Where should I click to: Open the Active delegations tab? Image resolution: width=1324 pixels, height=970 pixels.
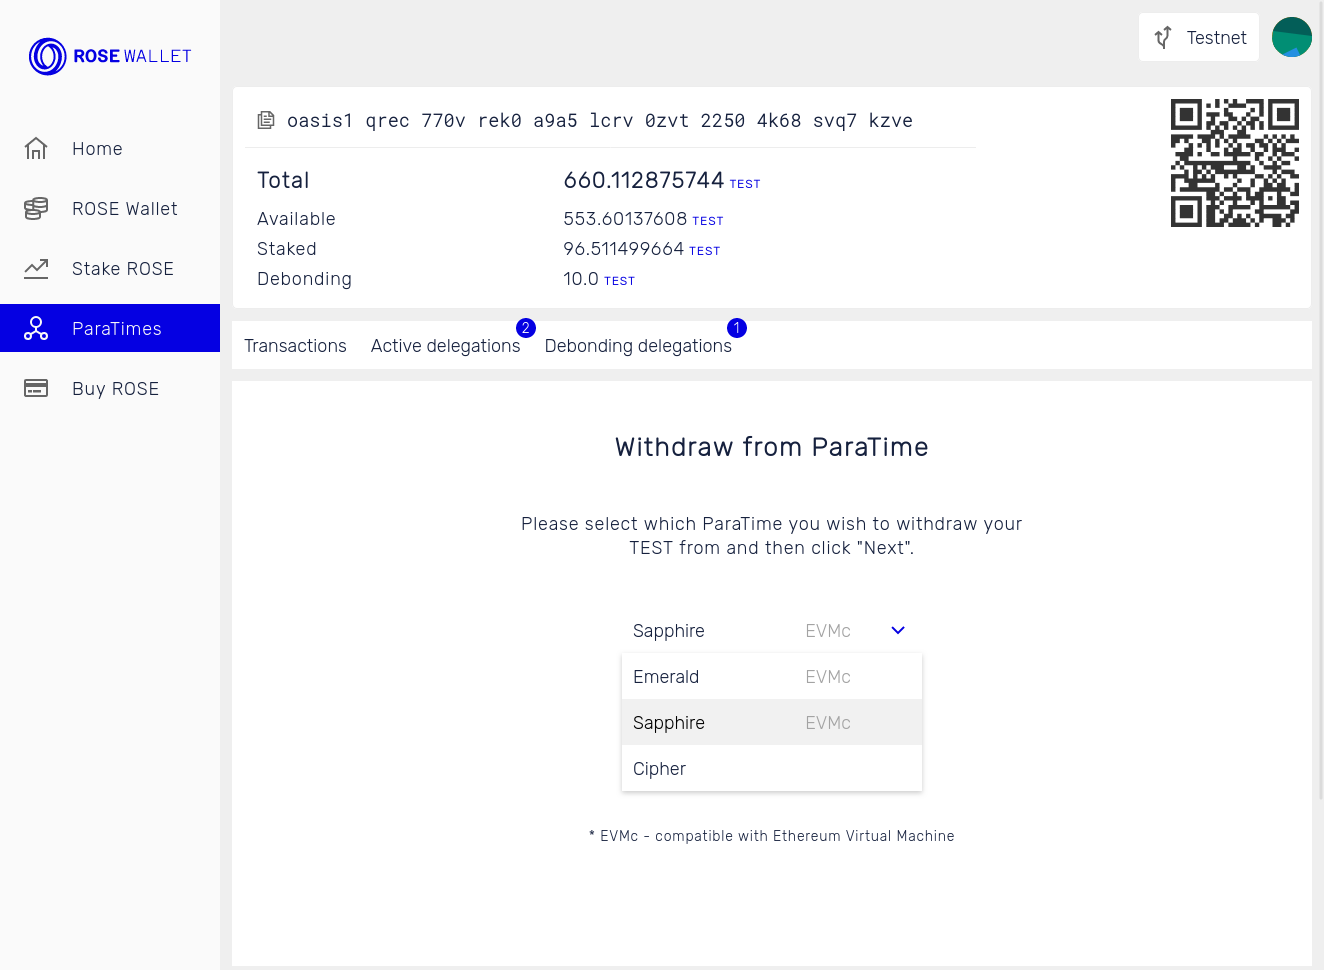pyautogui.click(x=447, y=345)
